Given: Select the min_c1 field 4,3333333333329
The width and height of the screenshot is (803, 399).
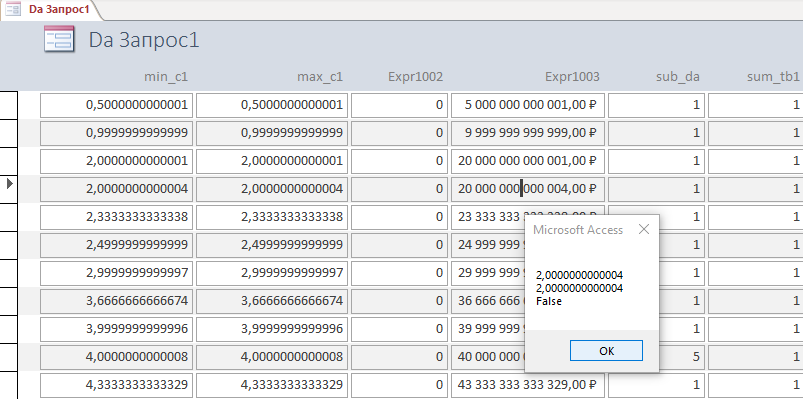Looking at the screenshot, I should [116, 385].
